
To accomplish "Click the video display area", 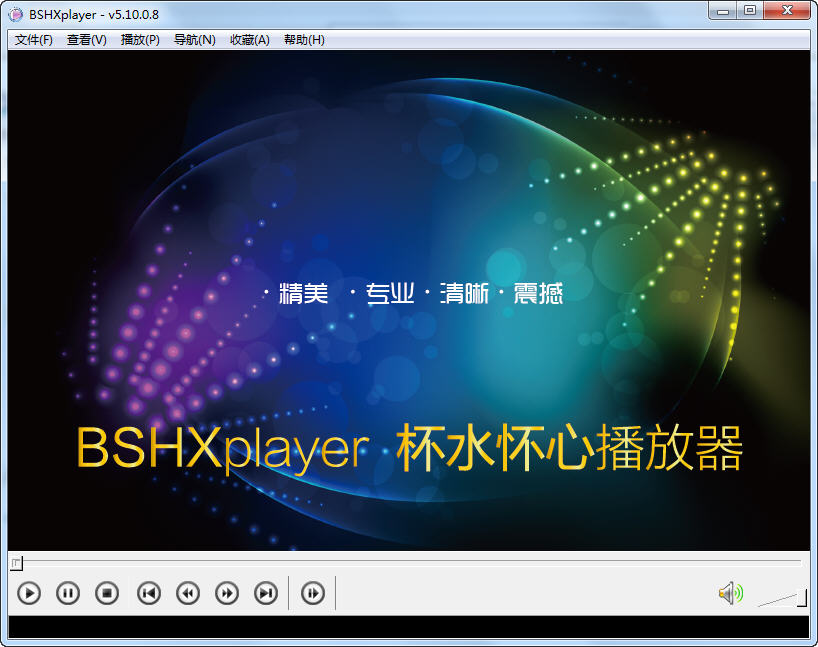I will click(408, 300).
